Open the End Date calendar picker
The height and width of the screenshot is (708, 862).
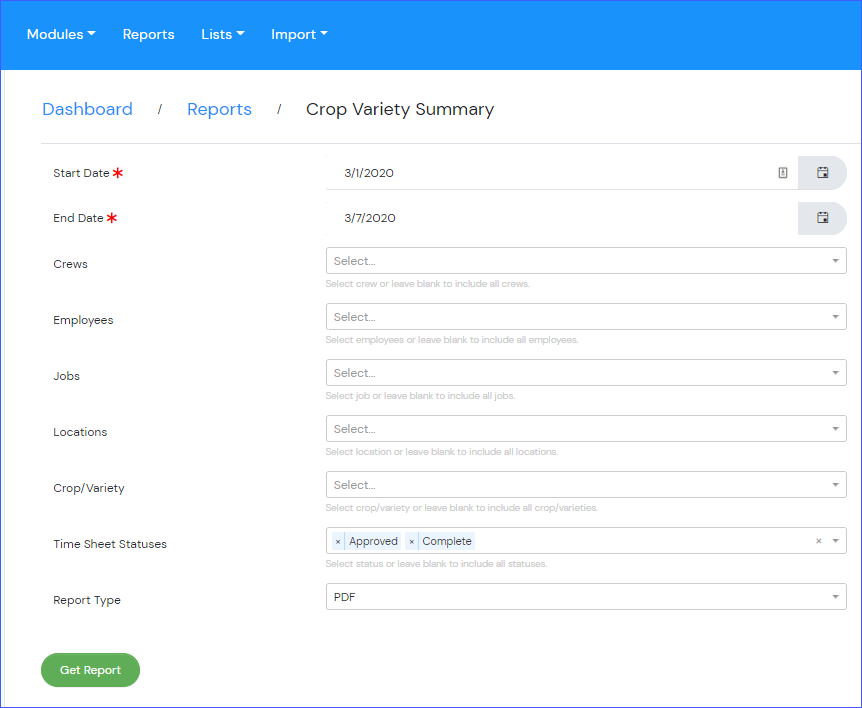[x=822, y=218]
